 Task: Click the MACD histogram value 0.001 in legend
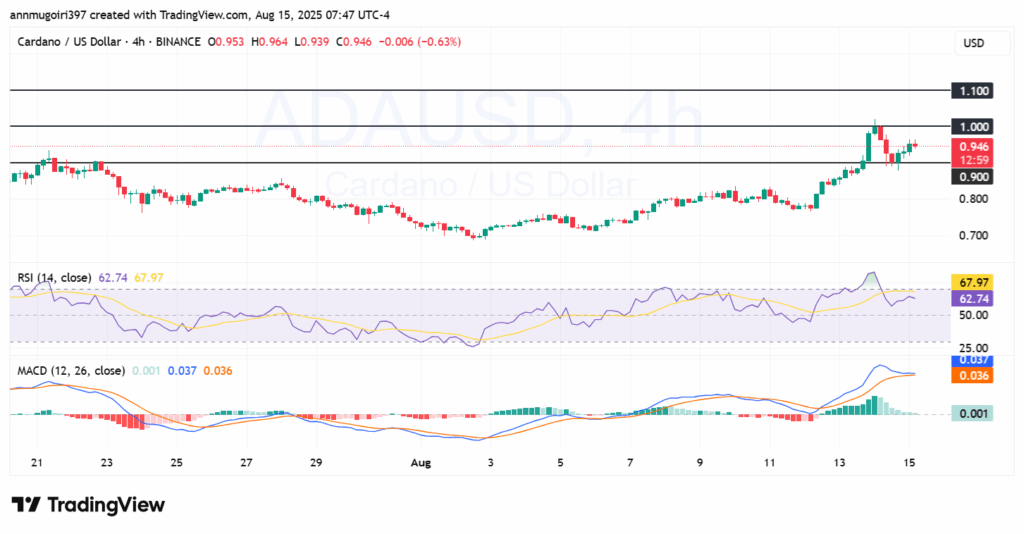(x=146, y=371)
